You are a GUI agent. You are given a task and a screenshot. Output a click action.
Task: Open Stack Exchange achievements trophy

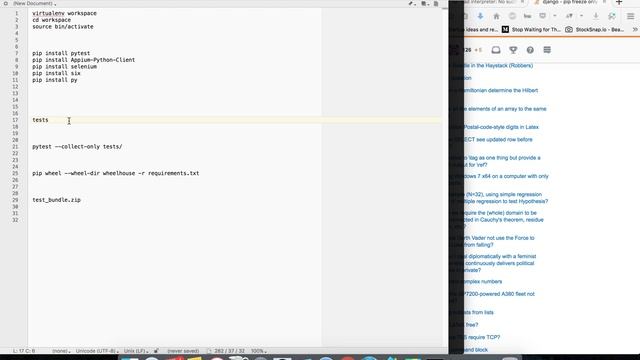point(513,50)
